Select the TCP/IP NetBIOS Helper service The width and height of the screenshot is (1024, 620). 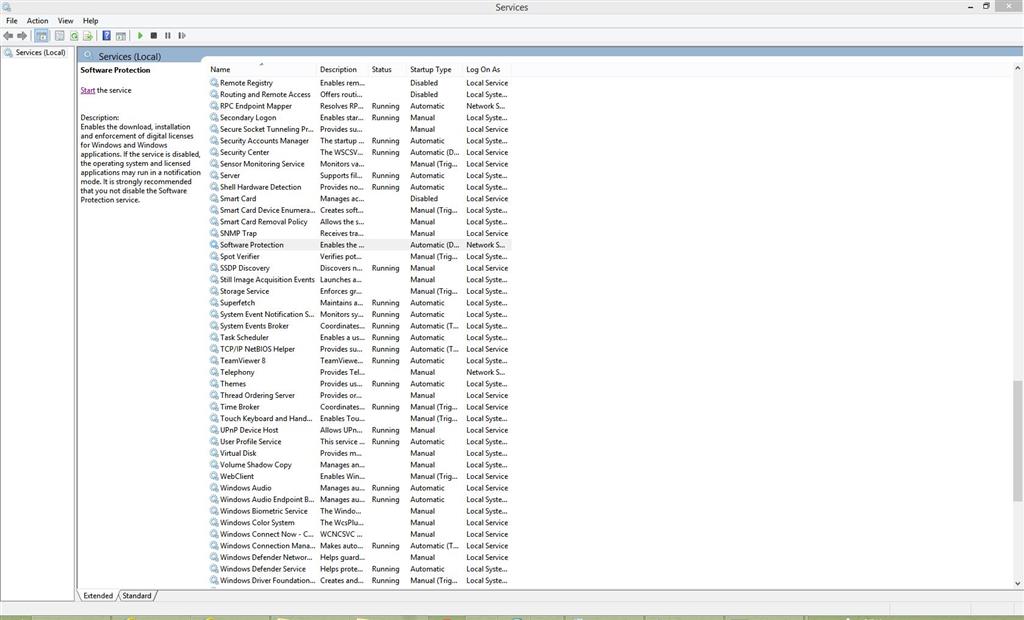(359, 349)
